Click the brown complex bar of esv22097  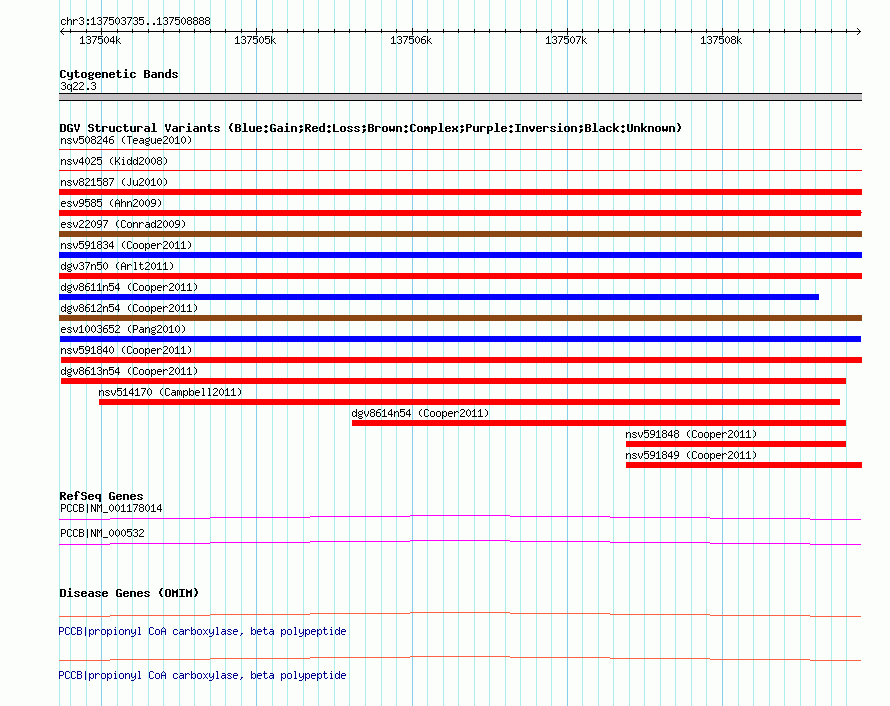460,234
